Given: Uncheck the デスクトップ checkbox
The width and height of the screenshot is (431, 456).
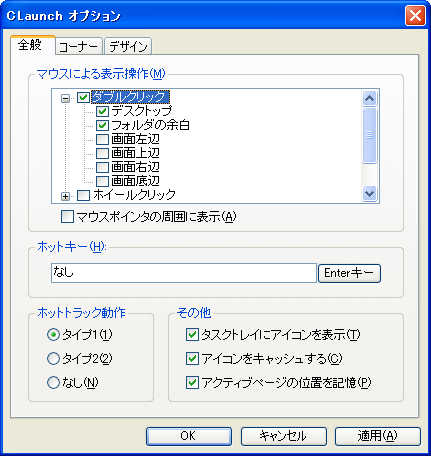Looking at the screenshot, I should (x=102, y=111).
